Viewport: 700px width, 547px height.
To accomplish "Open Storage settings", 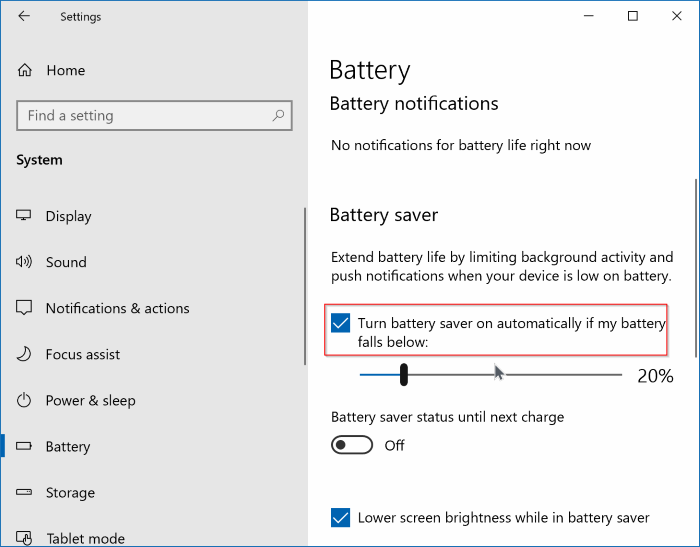I will (x=153, y=492).
